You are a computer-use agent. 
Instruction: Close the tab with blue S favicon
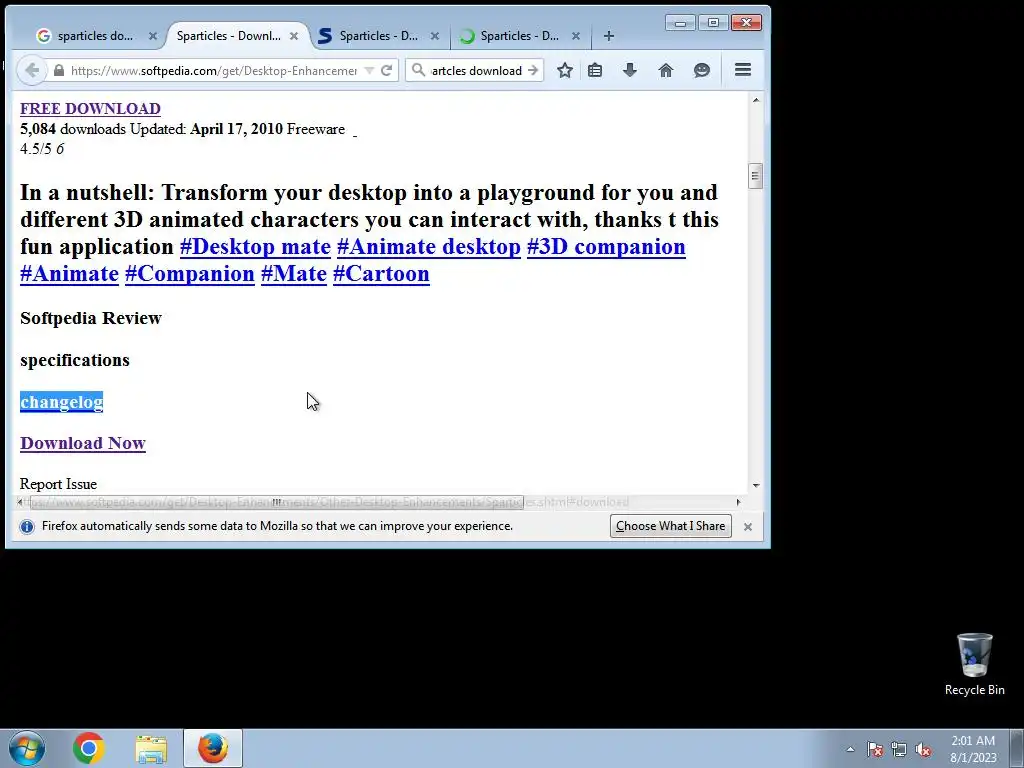pyautogui.click(x=435, y=36)
